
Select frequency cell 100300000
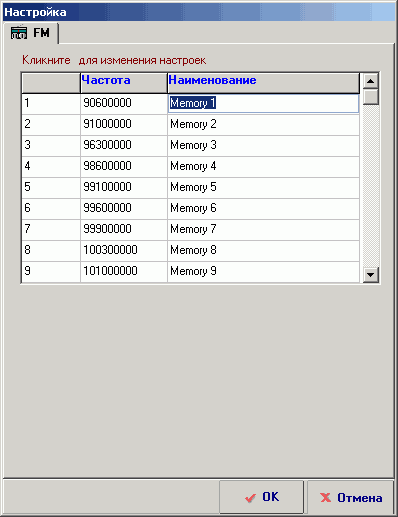tap(124, 251)
